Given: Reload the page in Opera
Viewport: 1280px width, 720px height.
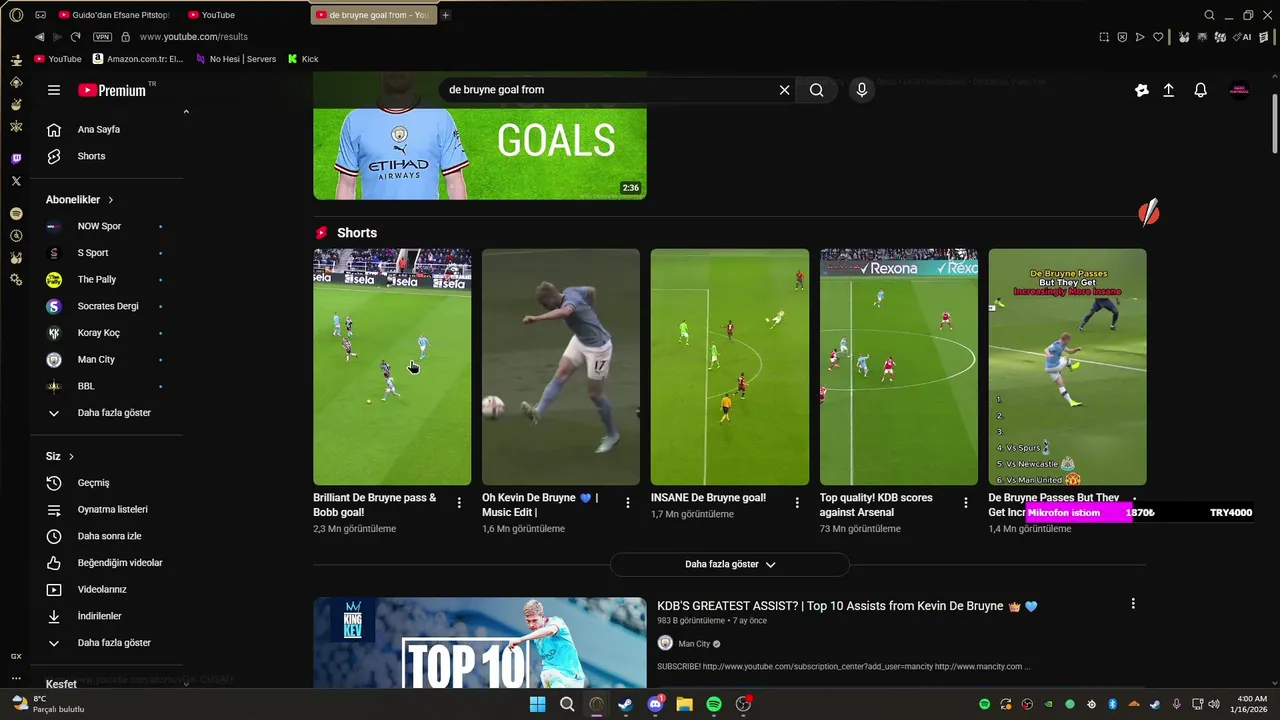Looking at the screenshot, I should (x=75, y=37).
